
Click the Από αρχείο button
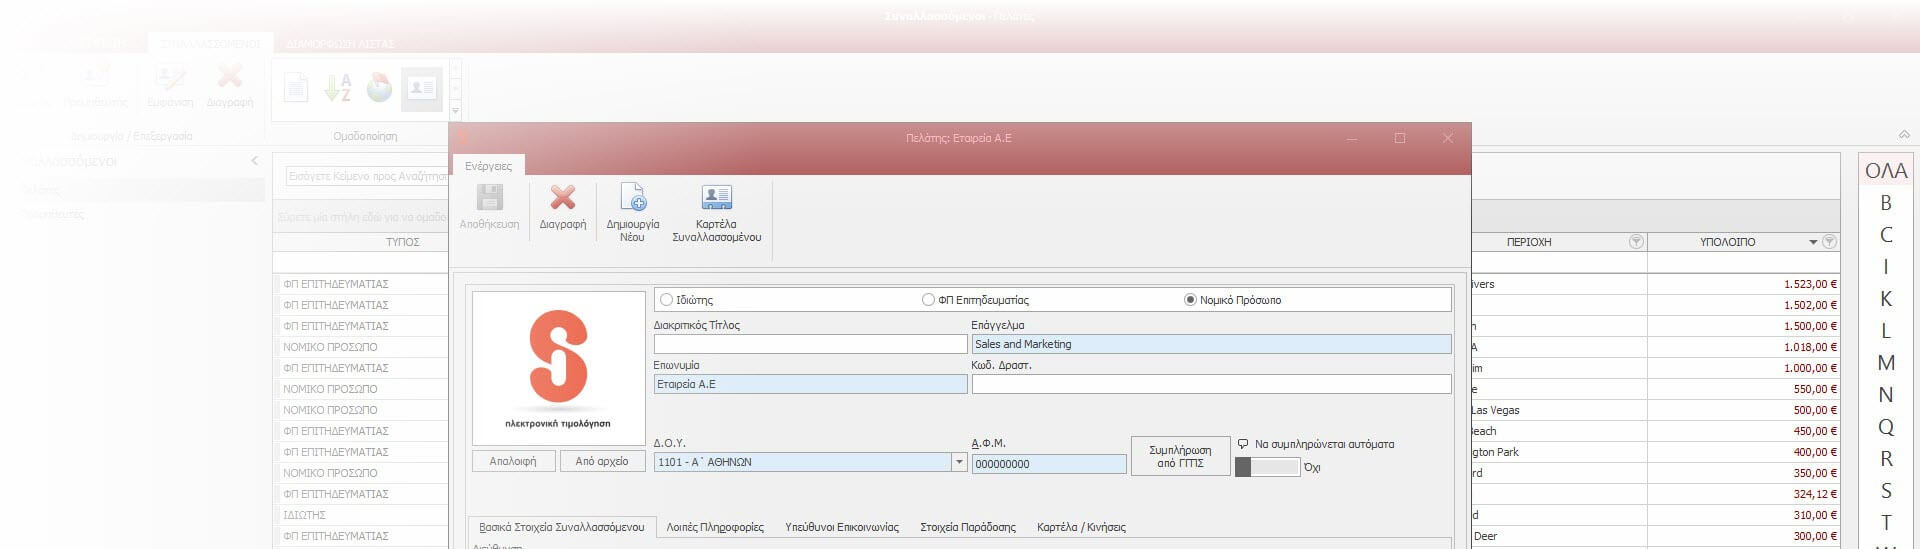pyautogui.click(x=602, y=461)
